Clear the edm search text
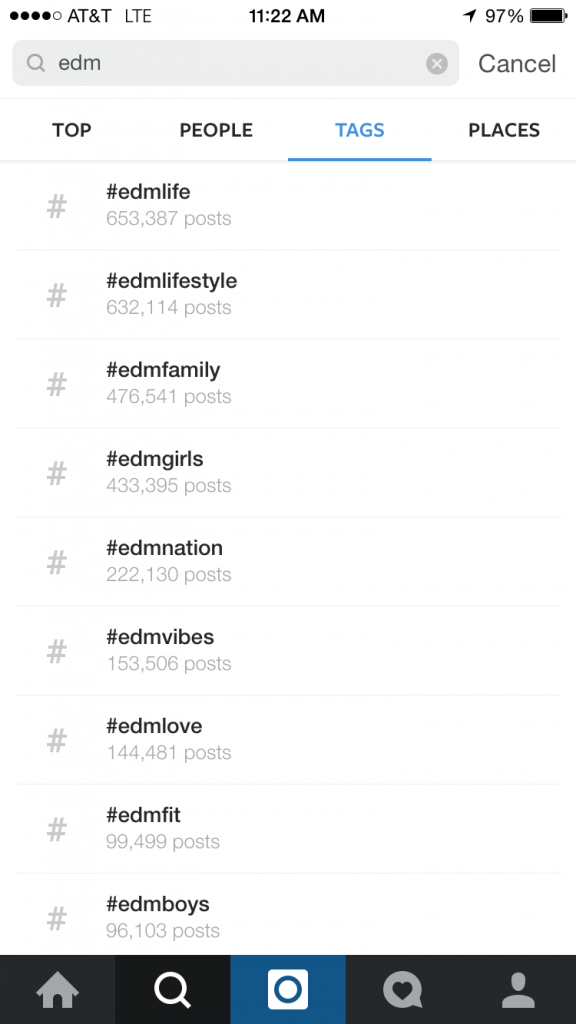 [437, 63]
